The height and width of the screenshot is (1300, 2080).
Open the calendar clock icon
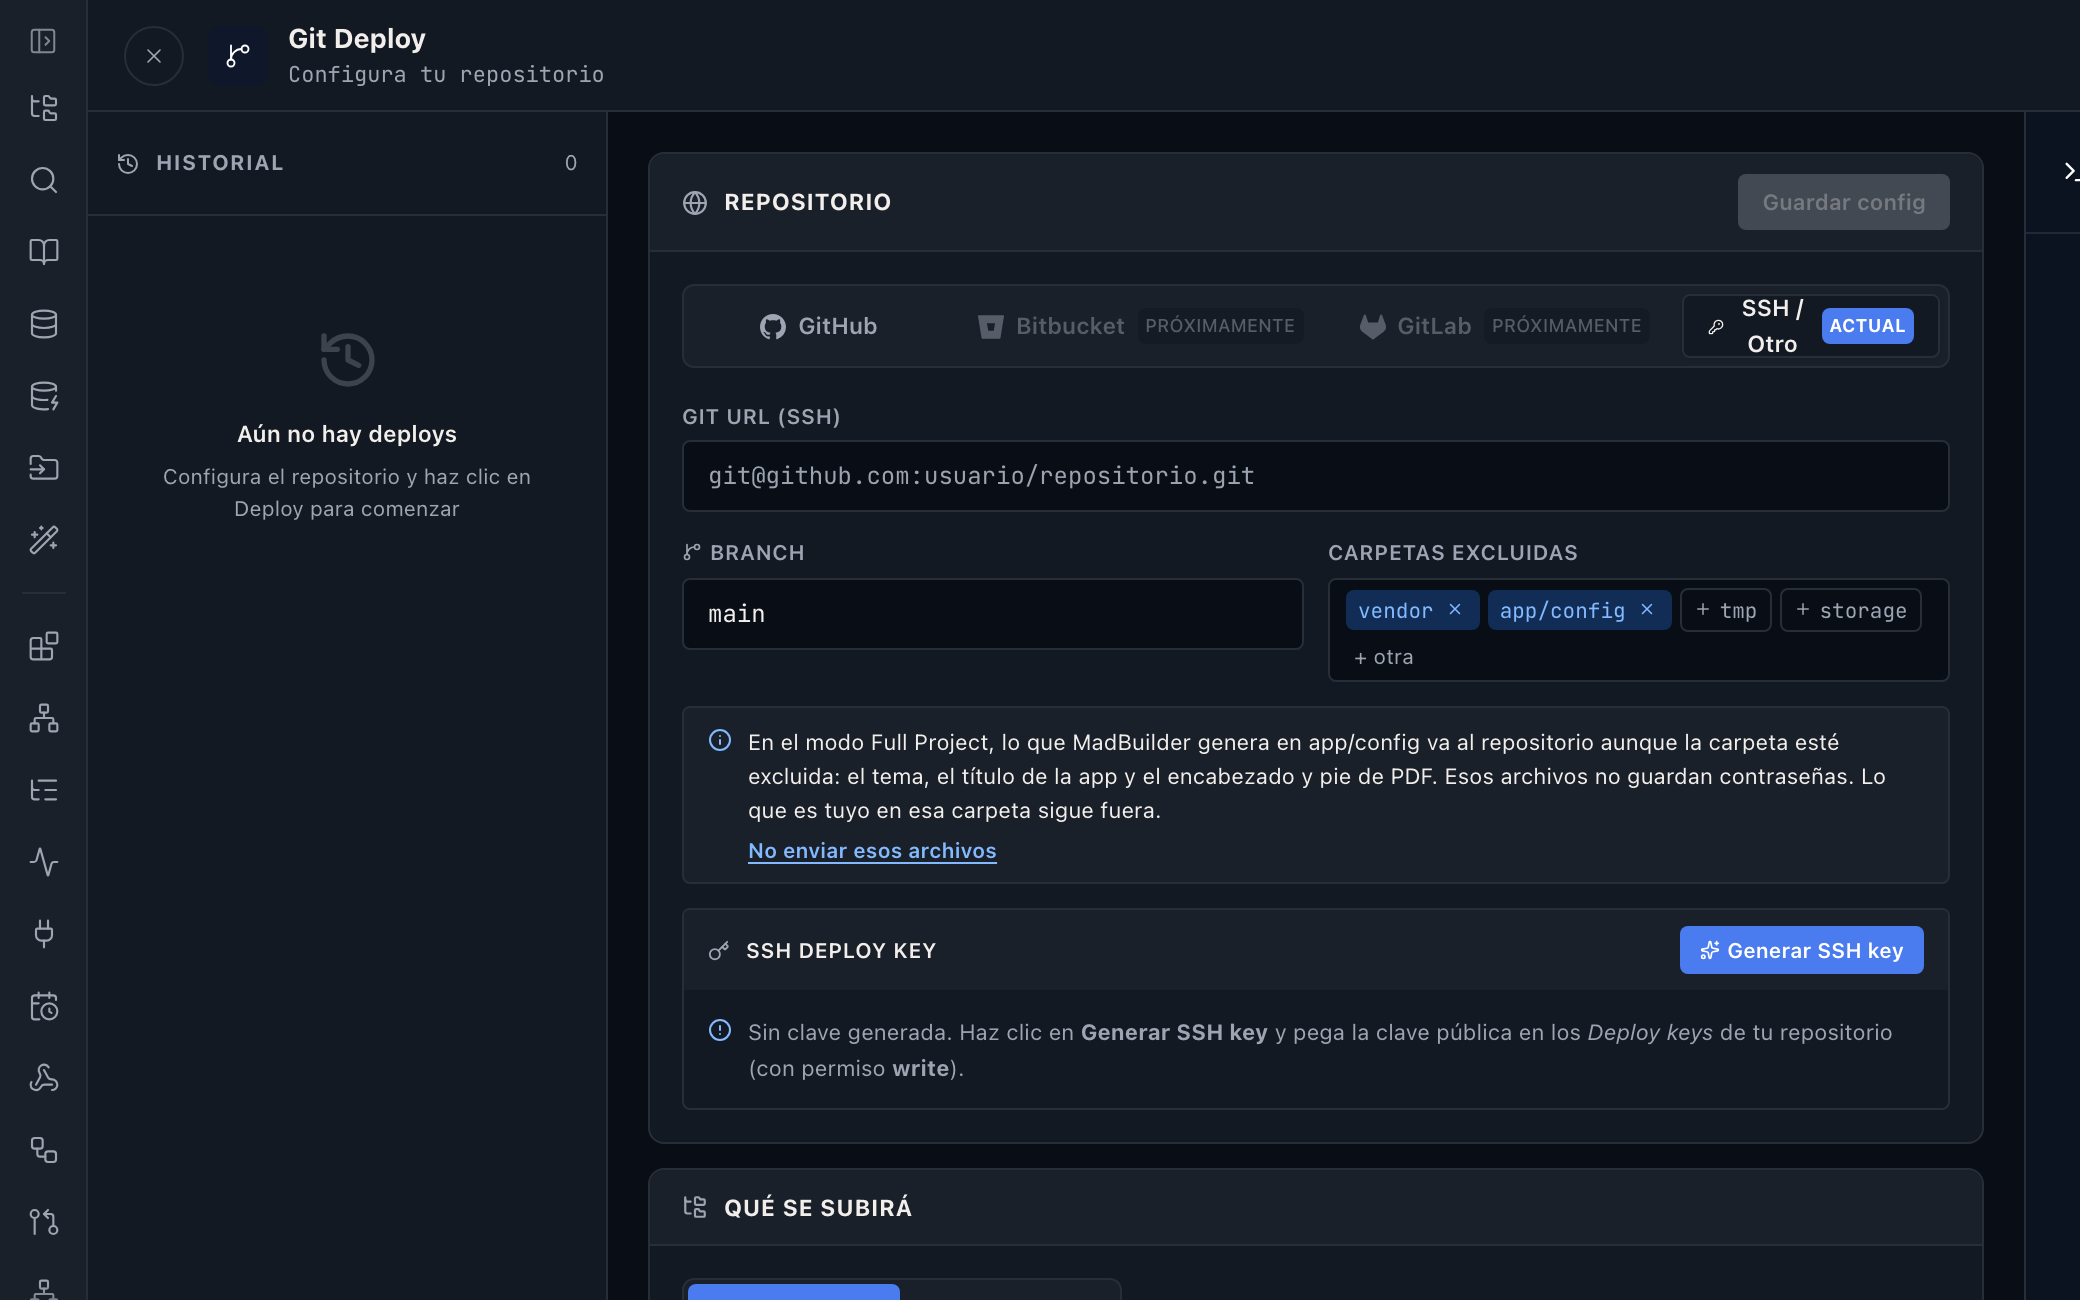click(x=43, y=1006)
